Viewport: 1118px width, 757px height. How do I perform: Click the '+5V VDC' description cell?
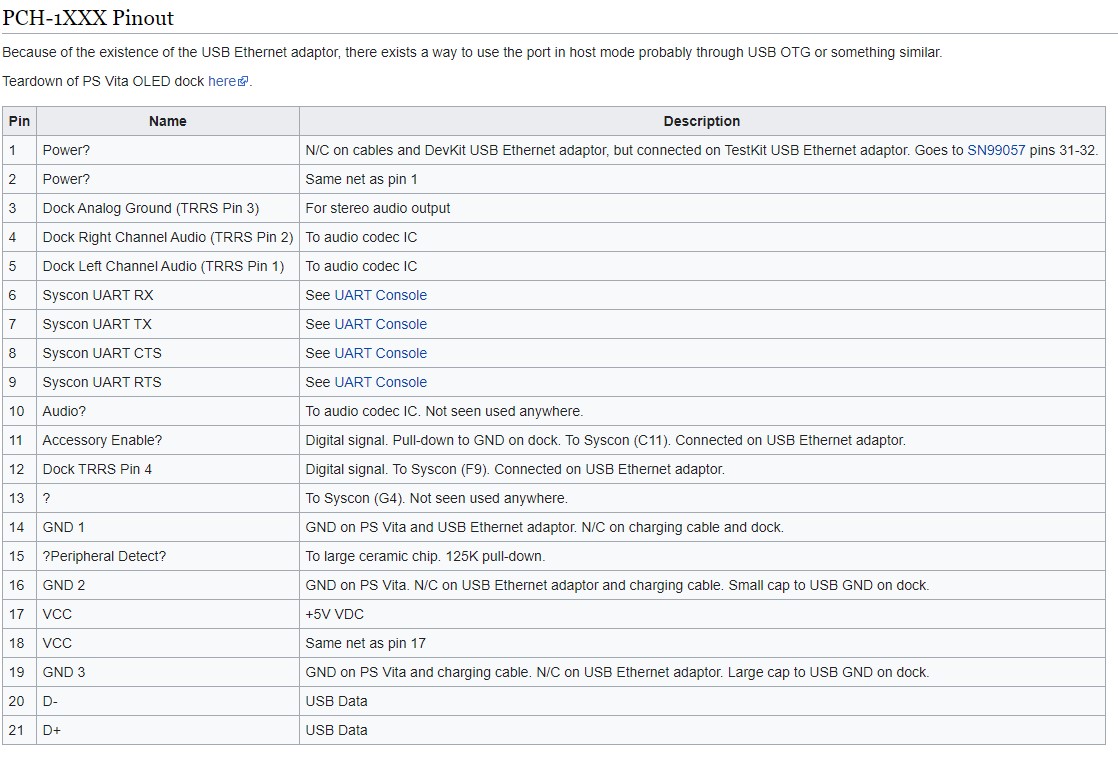click(702, 614)
